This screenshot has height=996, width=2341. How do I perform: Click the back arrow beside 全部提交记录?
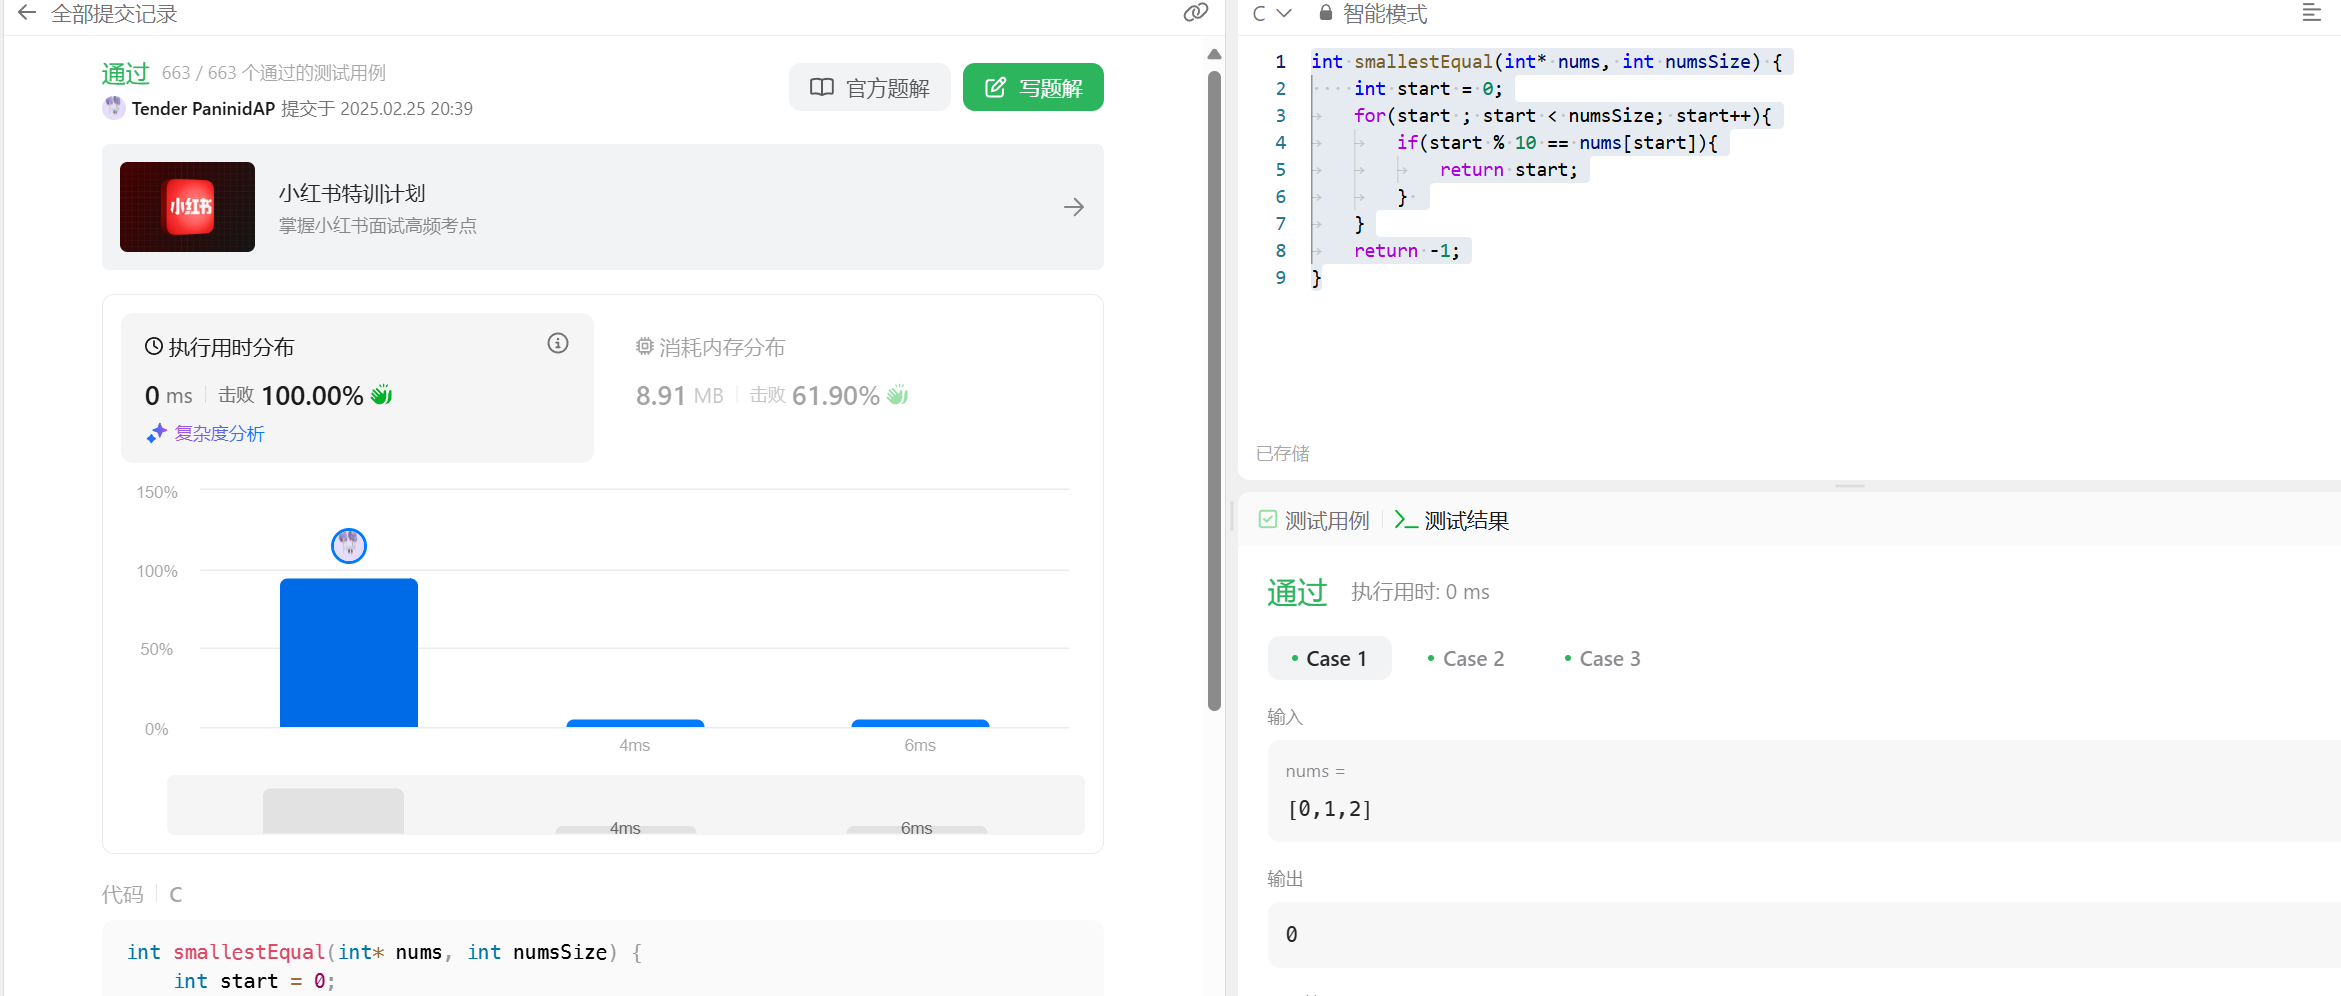click(x=27, y=13)
